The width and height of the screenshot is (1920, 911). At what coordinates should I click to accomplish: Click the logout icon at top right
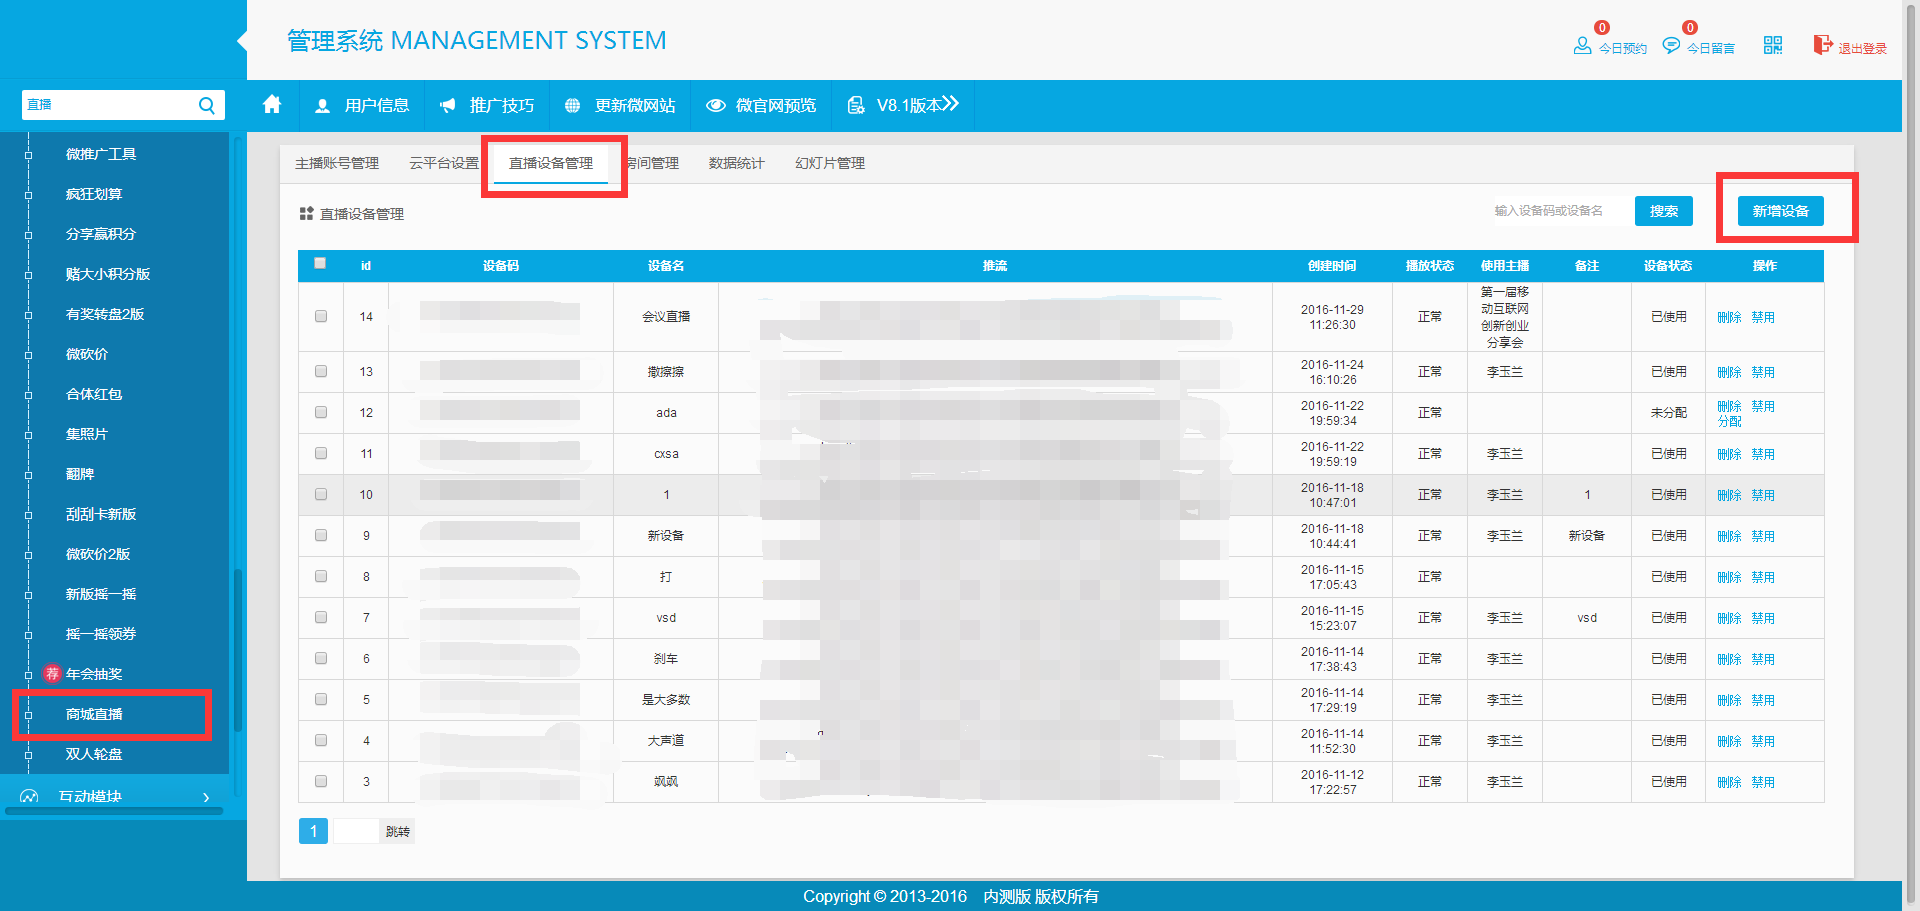[1822, 45]
